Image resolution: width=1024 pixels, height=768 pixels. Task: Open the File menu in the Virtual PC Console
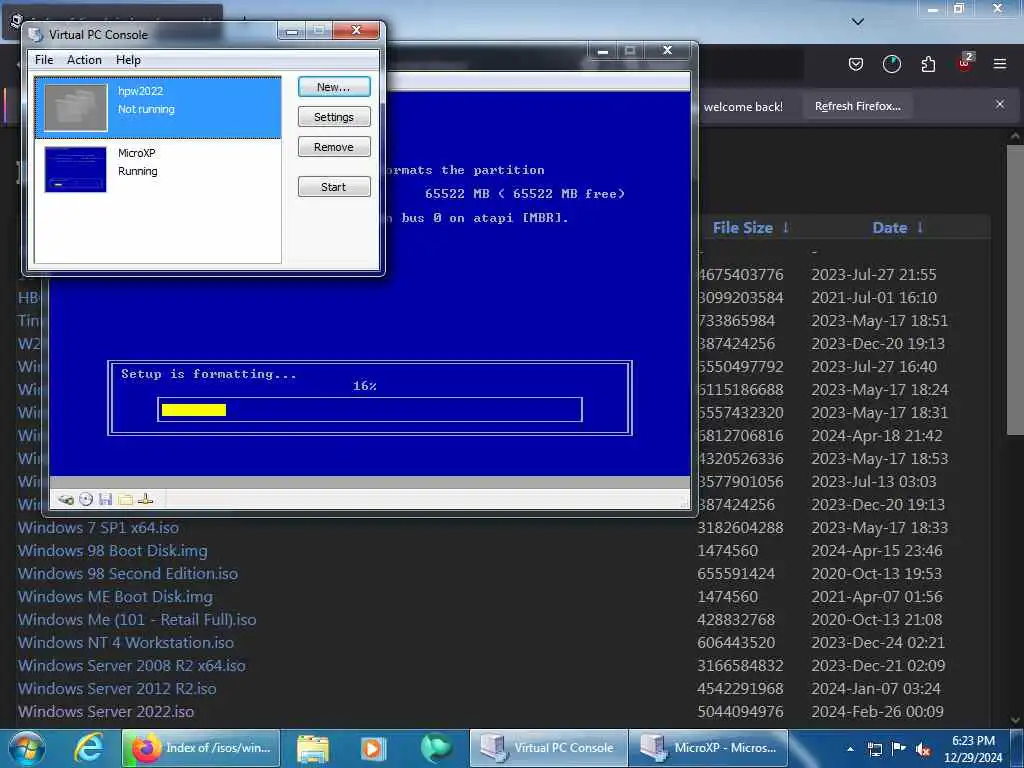point(44,59)
